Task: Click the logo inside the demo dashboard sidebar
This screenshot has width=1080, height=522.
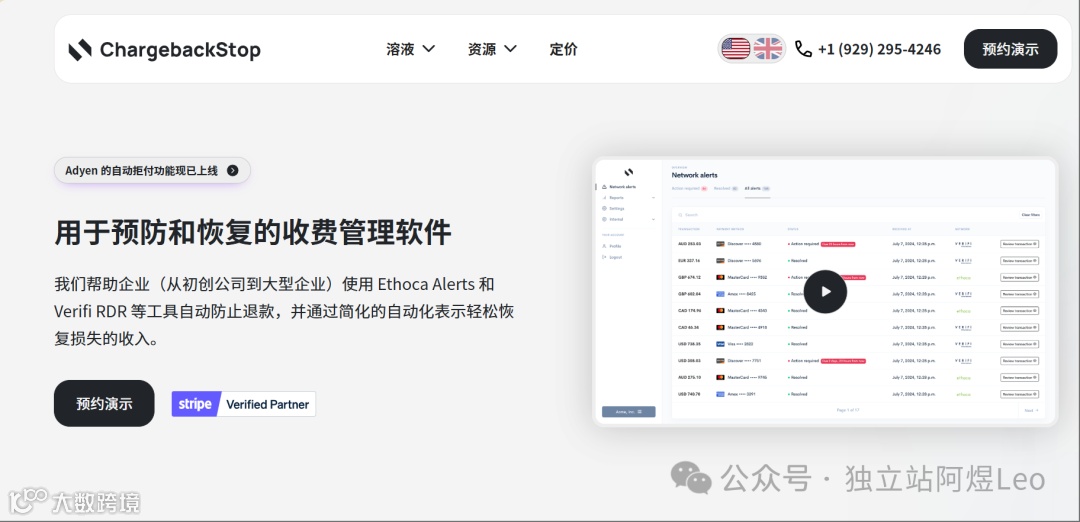Action: click(x=628, y=172)
